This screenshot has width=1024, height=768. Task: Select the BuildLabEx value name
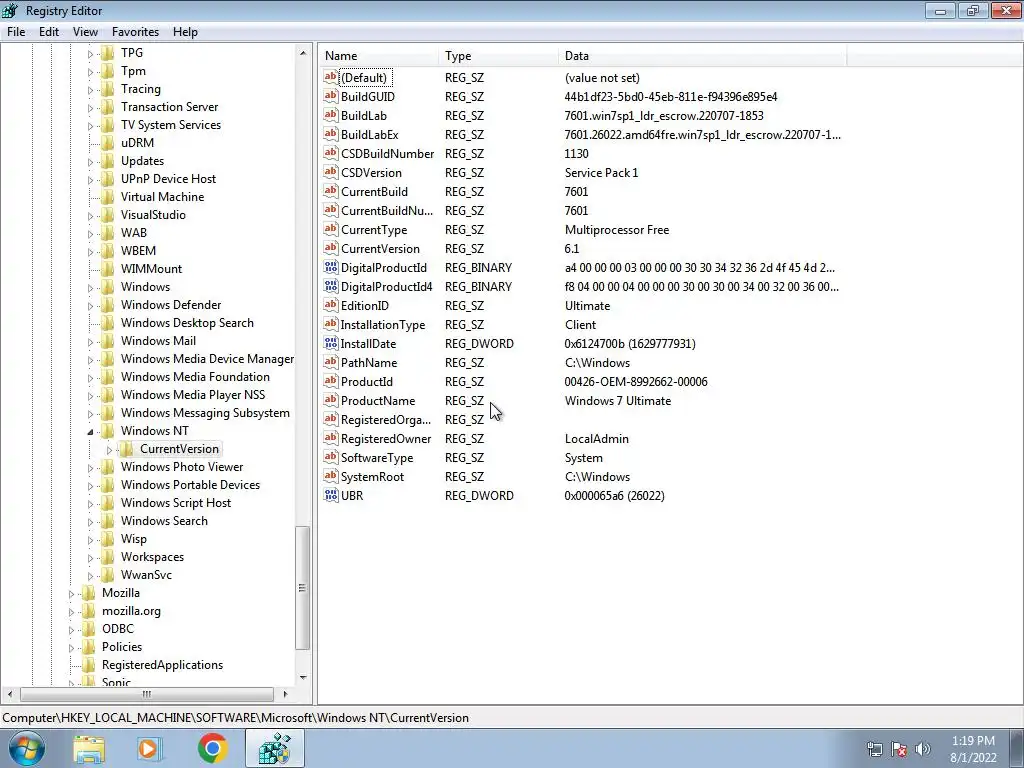click(x=369, y=135)
